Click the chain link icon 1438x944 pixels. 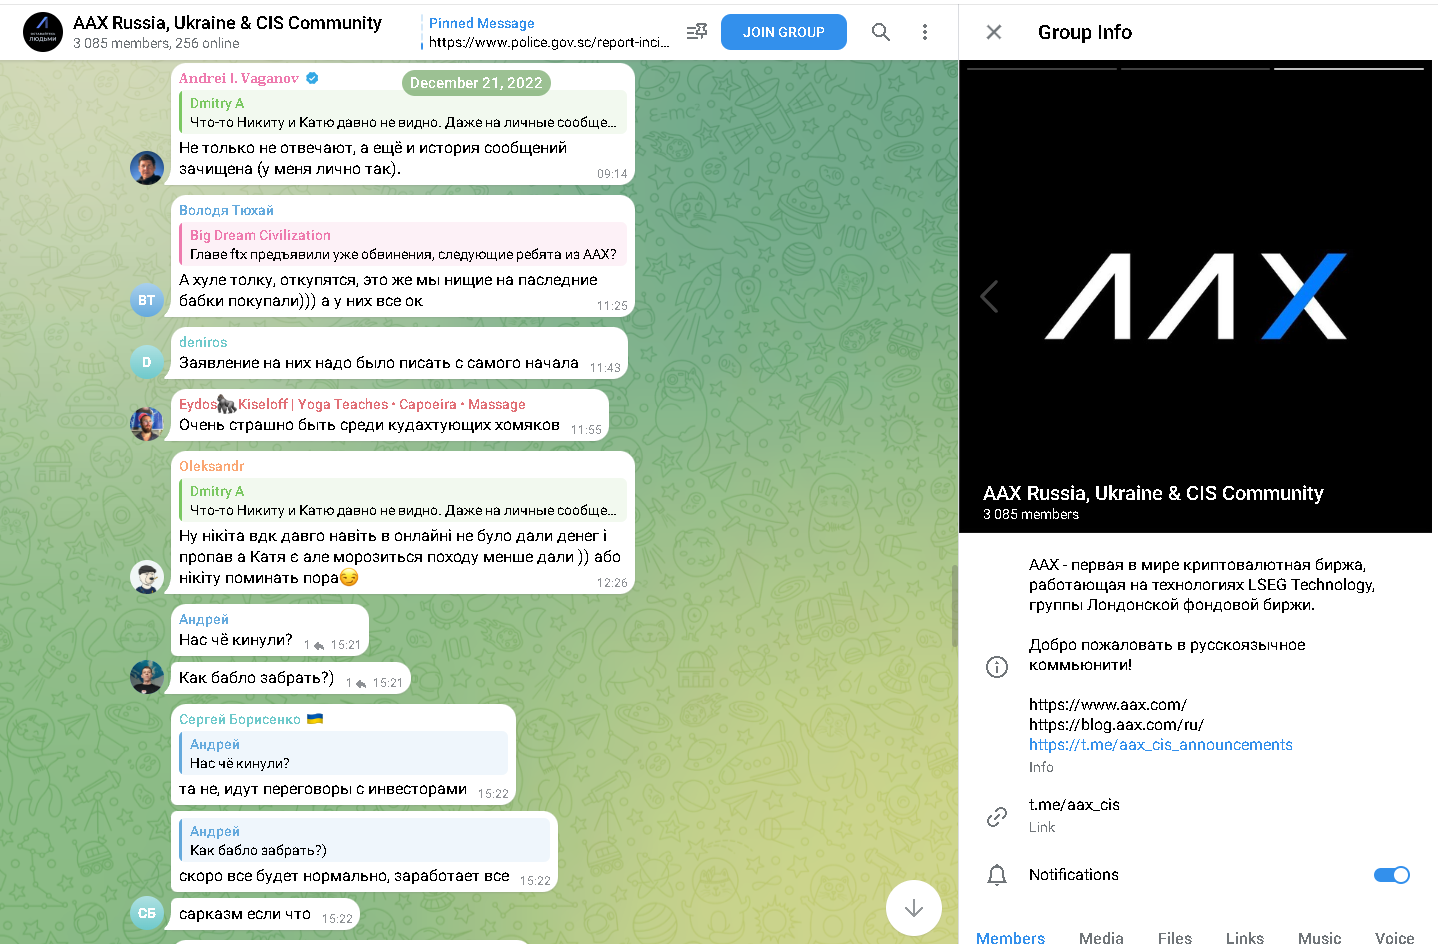[x=997, y=816]
